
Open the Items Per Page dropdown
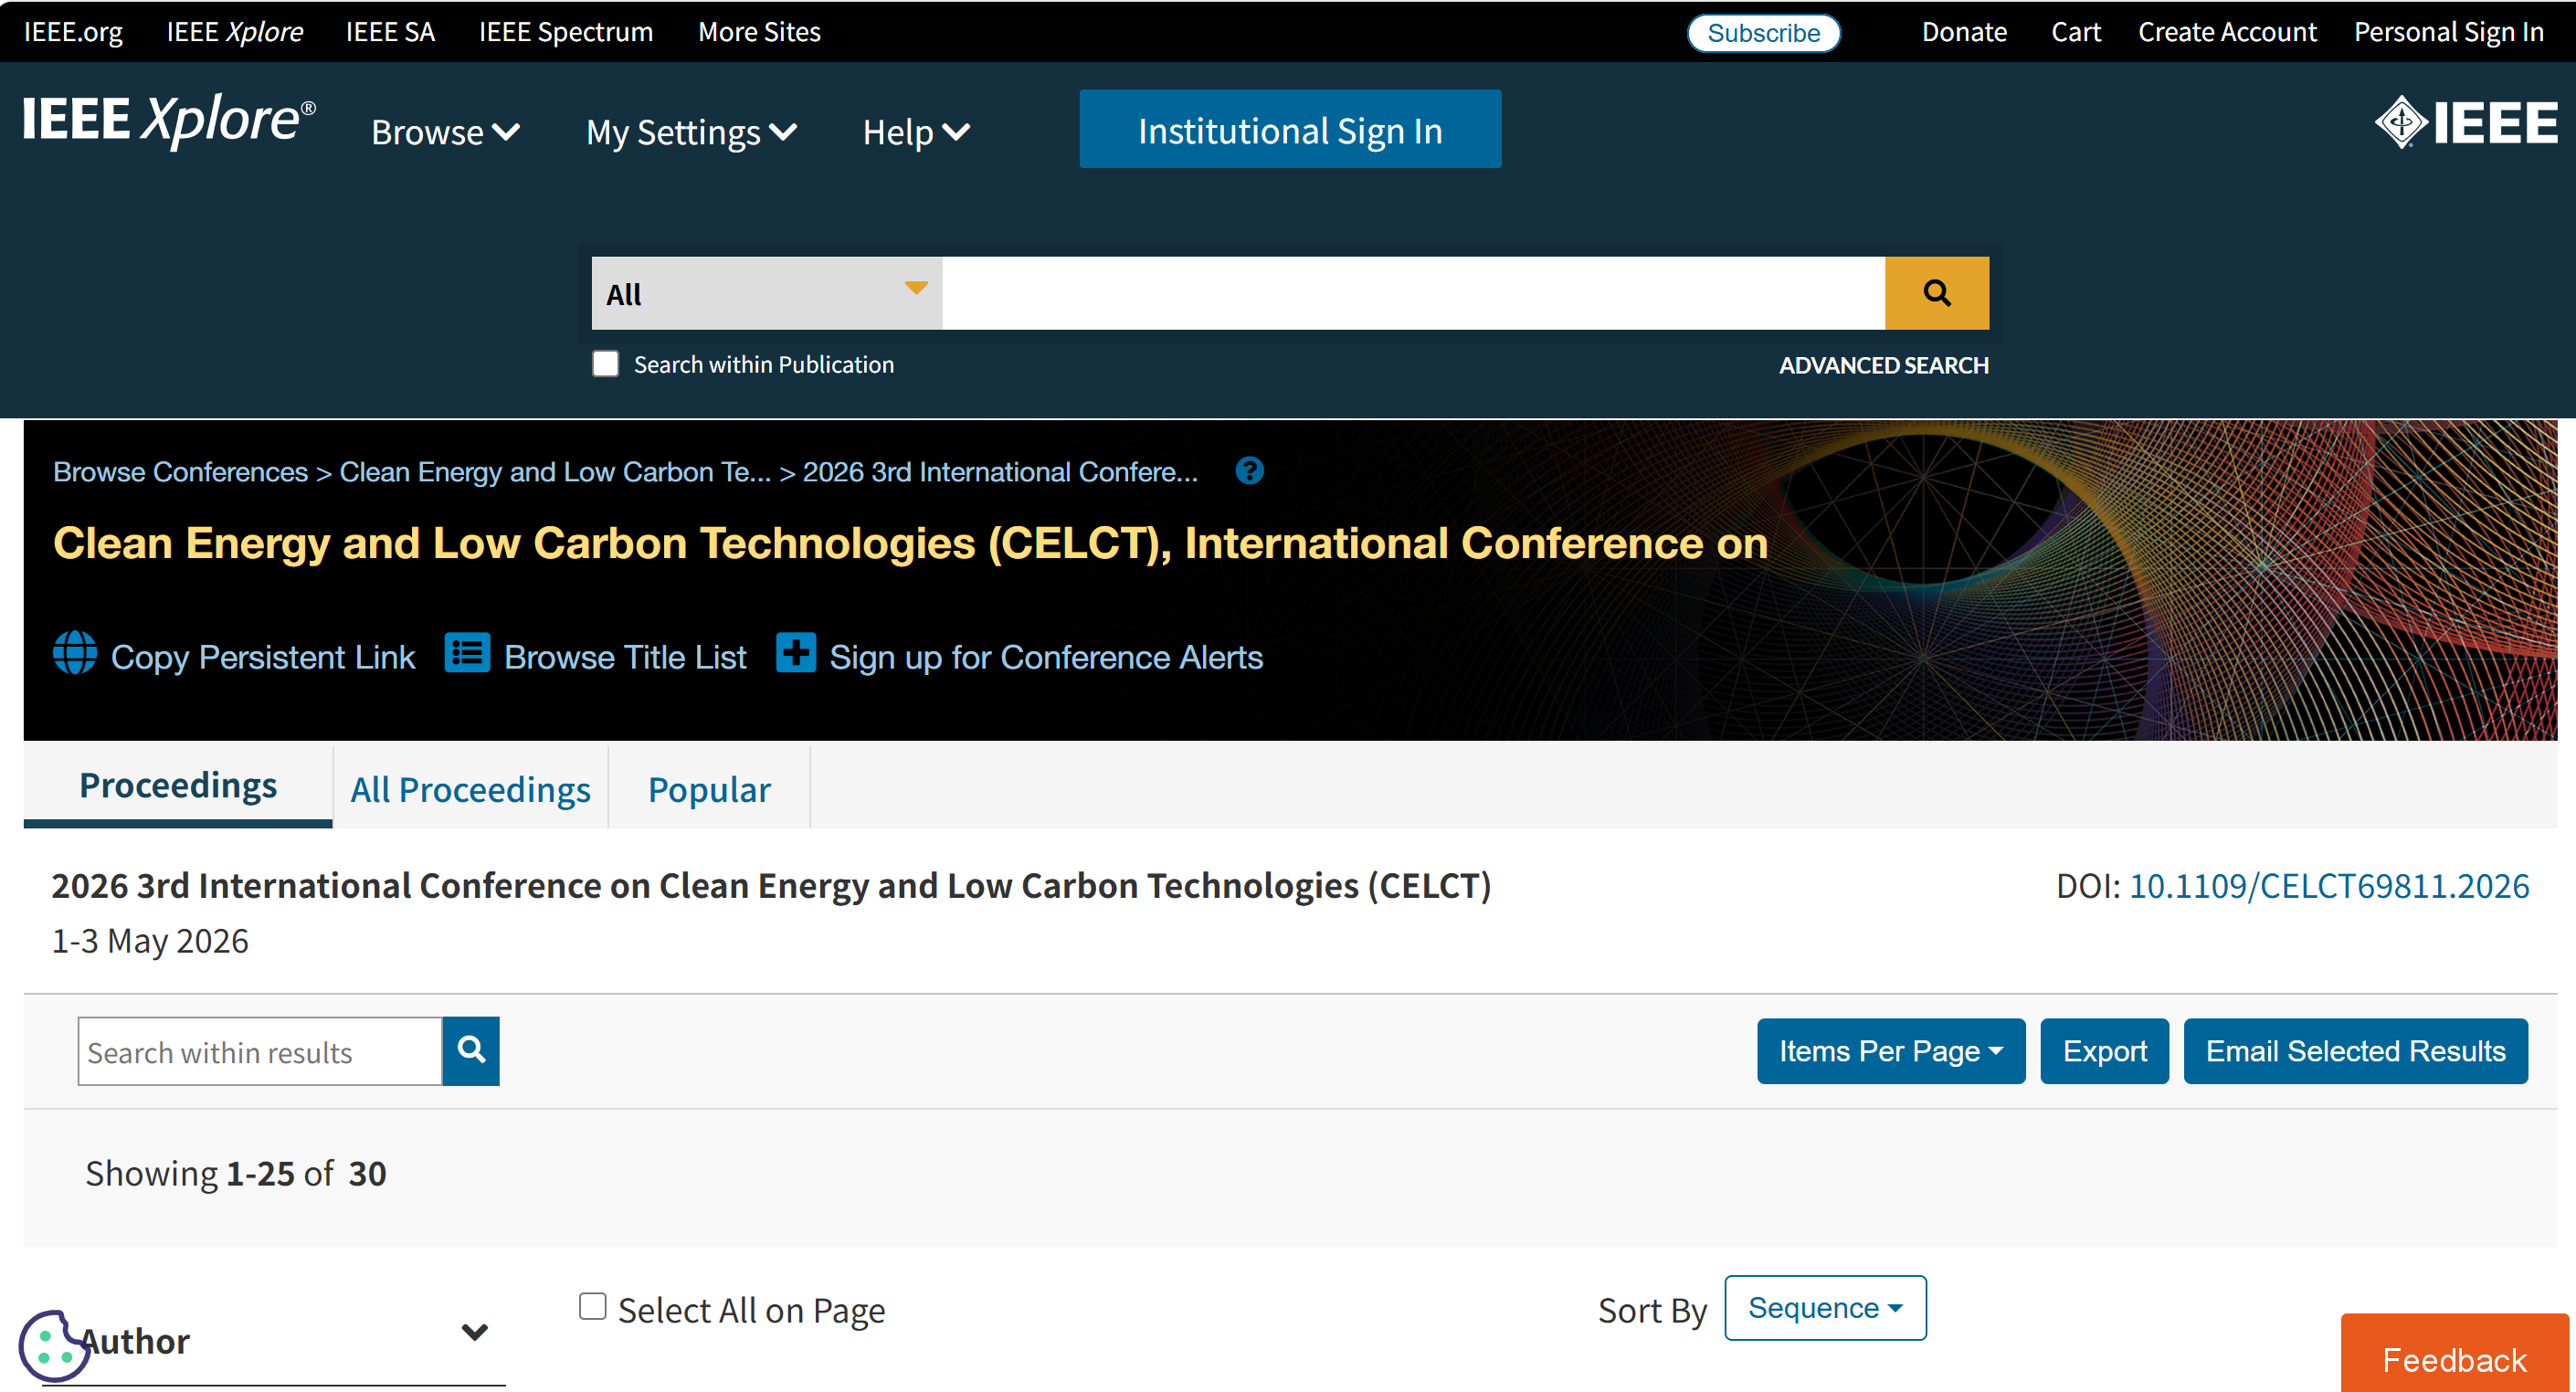tap(1890, 1051)
